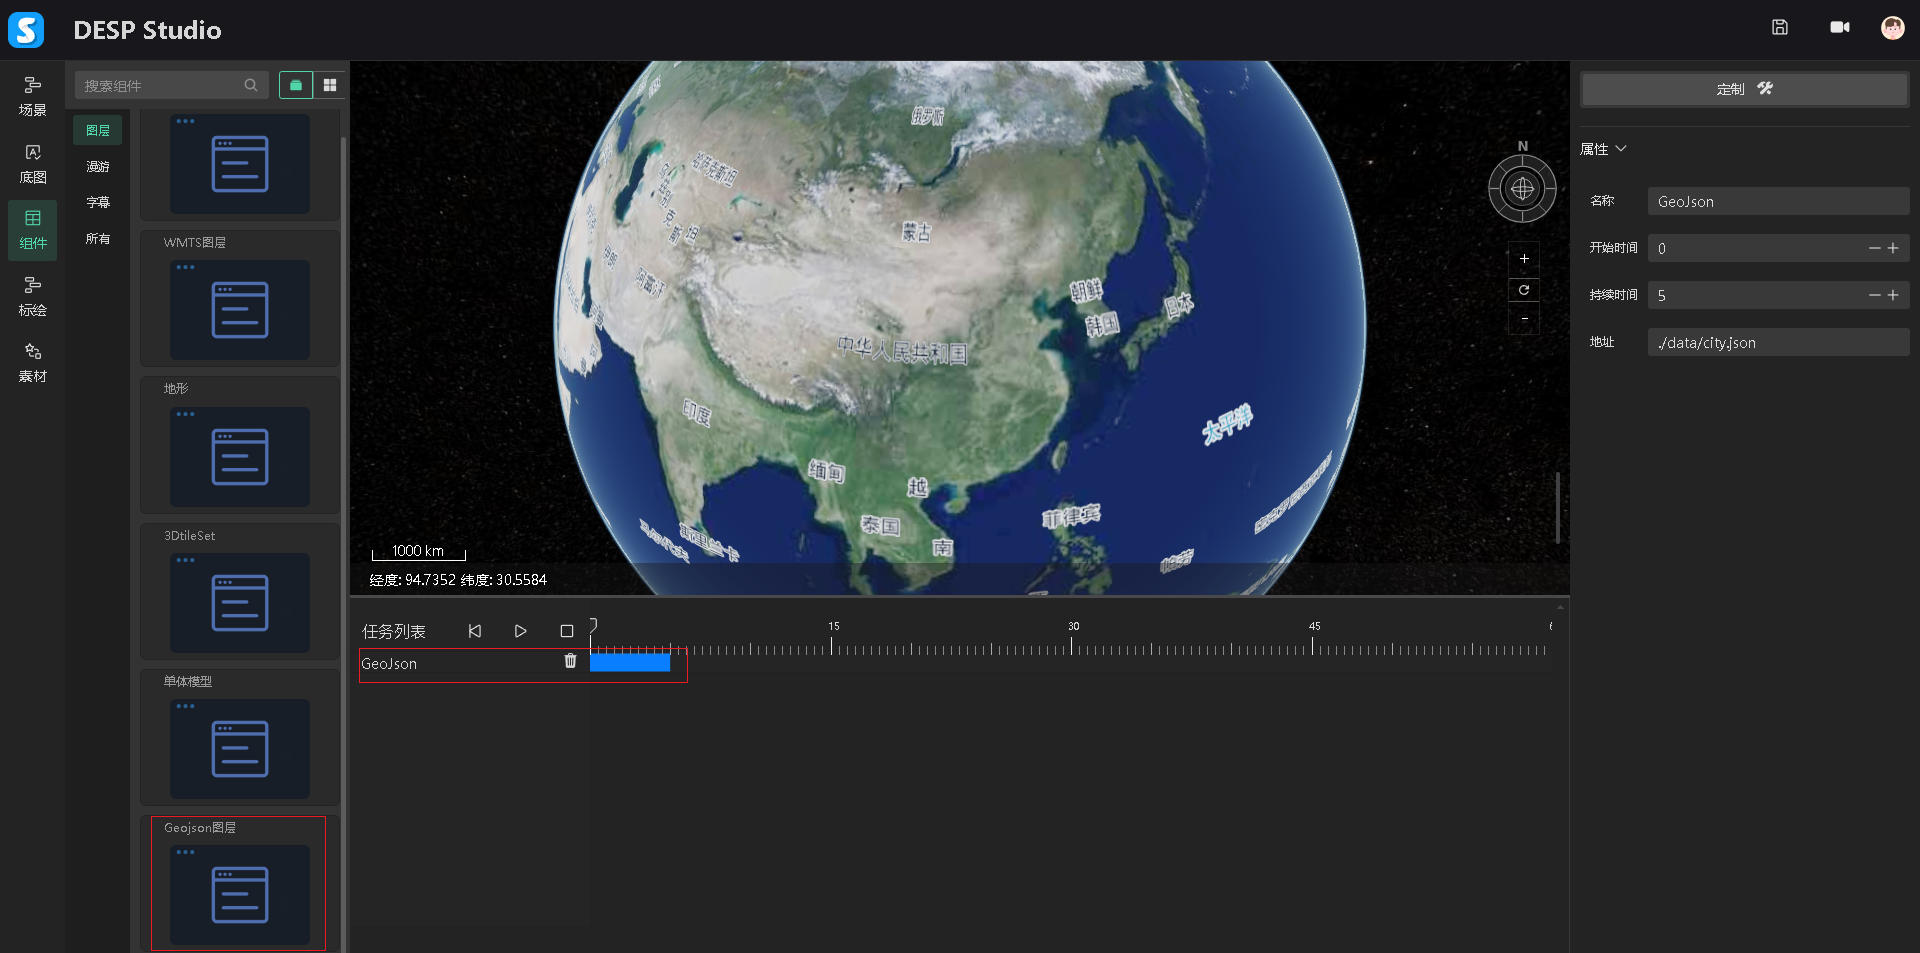This screenshot has width=1920, height=953.
Task: Switch to grid view toggle
Action: tap(330, 86)
